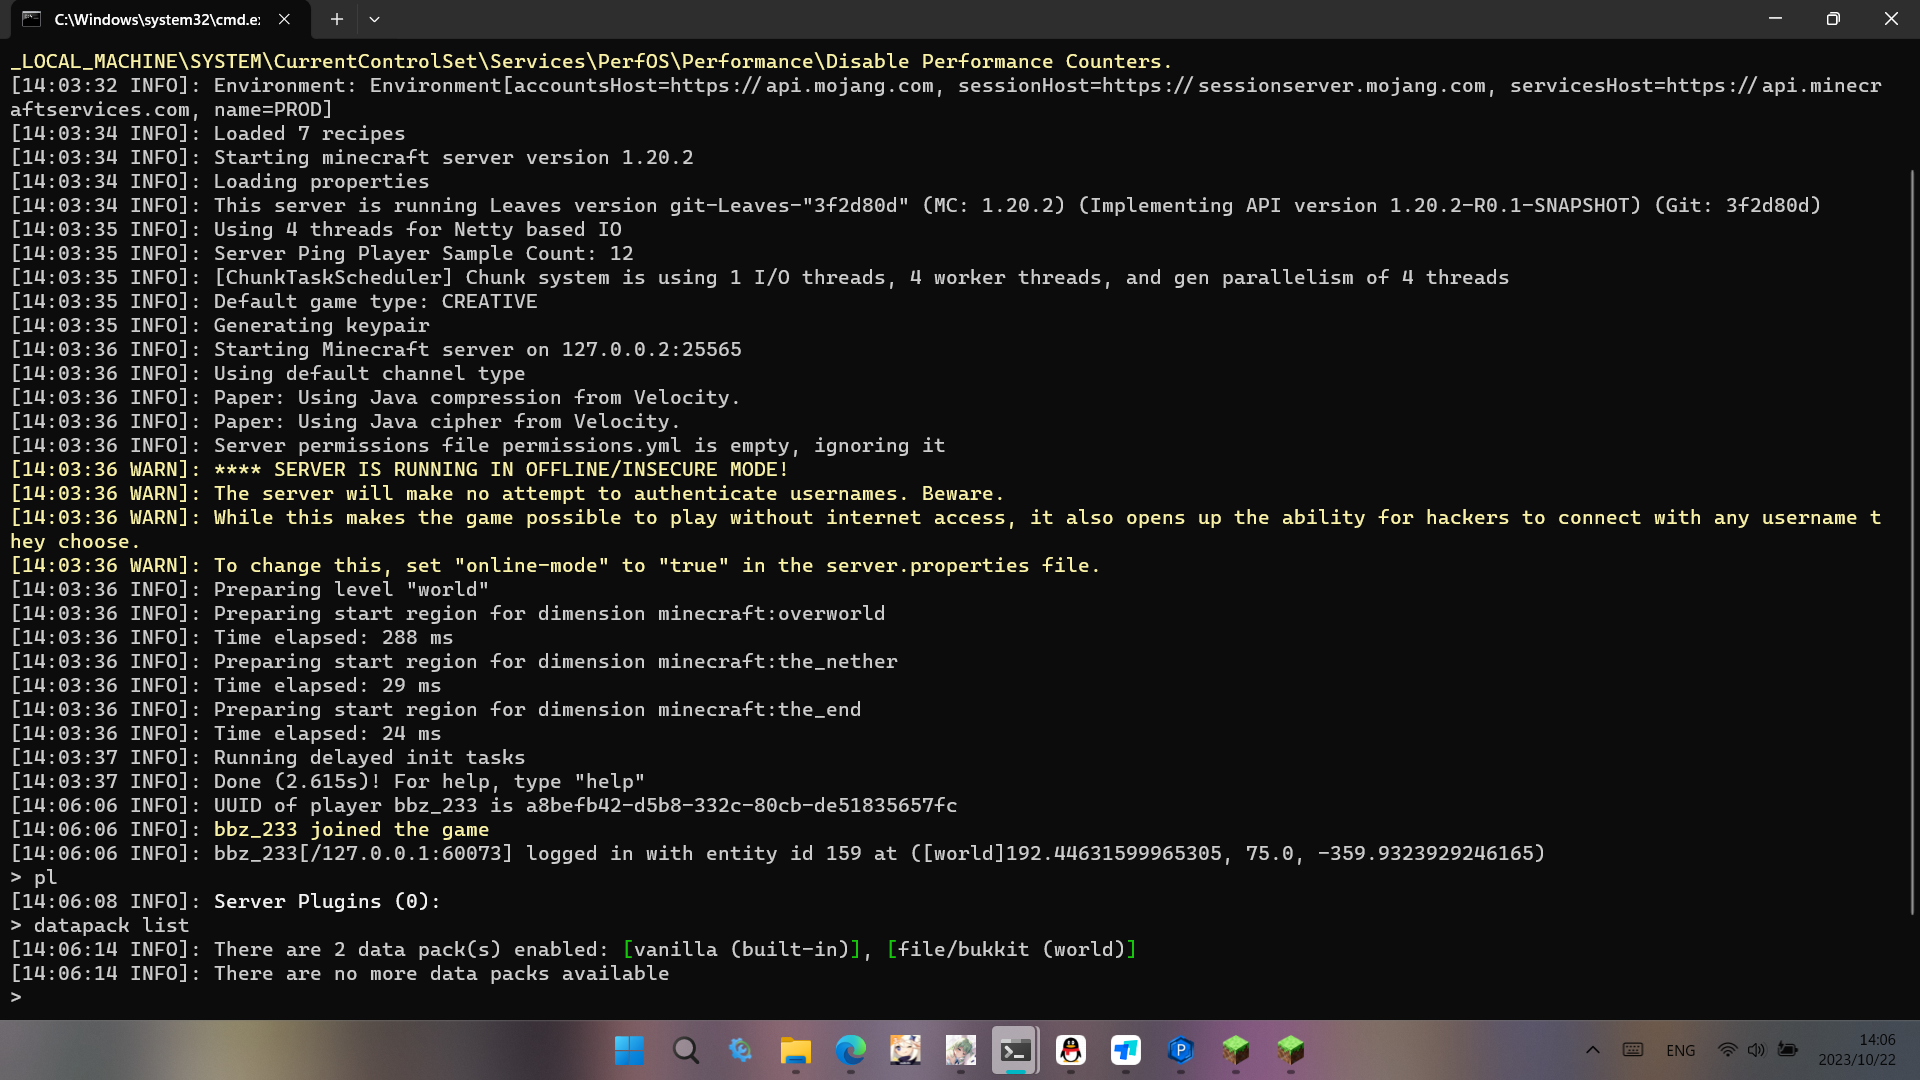Open the Minecraft grass block launcher icon
This screenshot has height=1080, width=1920.
(1236, 1051)
